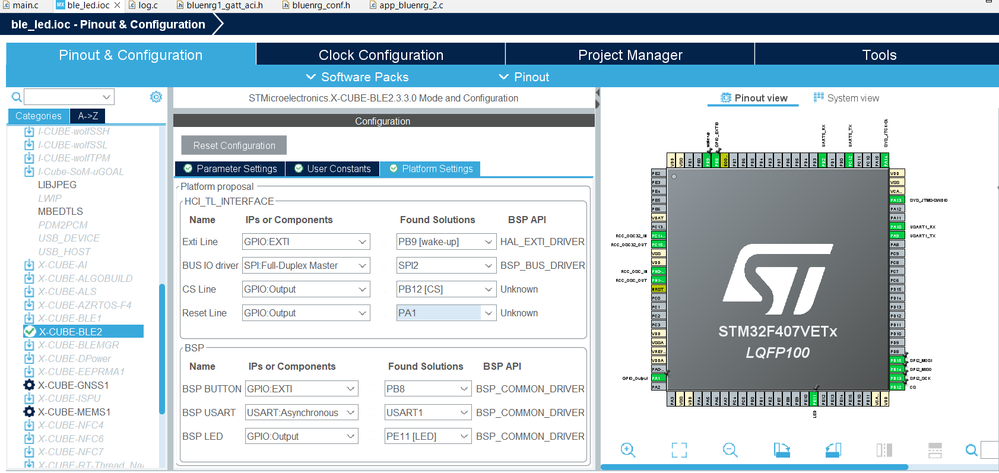Toggle vertical split view icon
999x473 pixels.
tap(884, 449)
